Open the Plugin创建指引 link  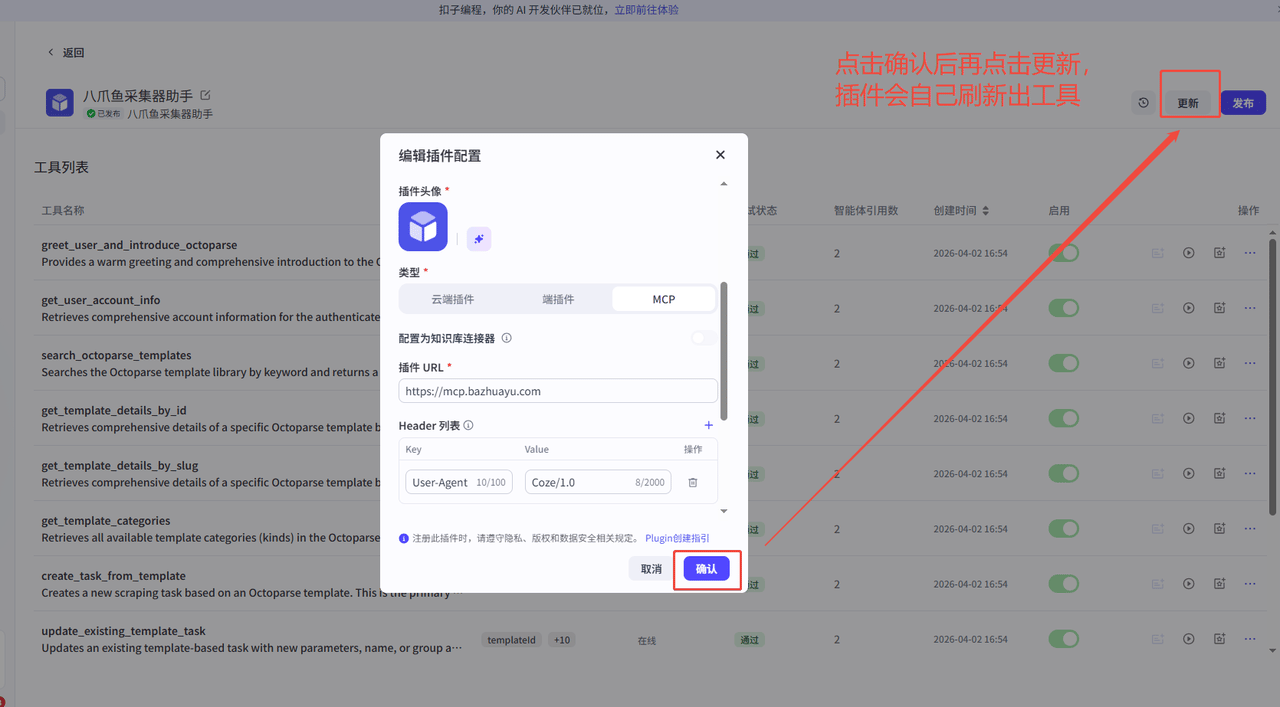677,538
